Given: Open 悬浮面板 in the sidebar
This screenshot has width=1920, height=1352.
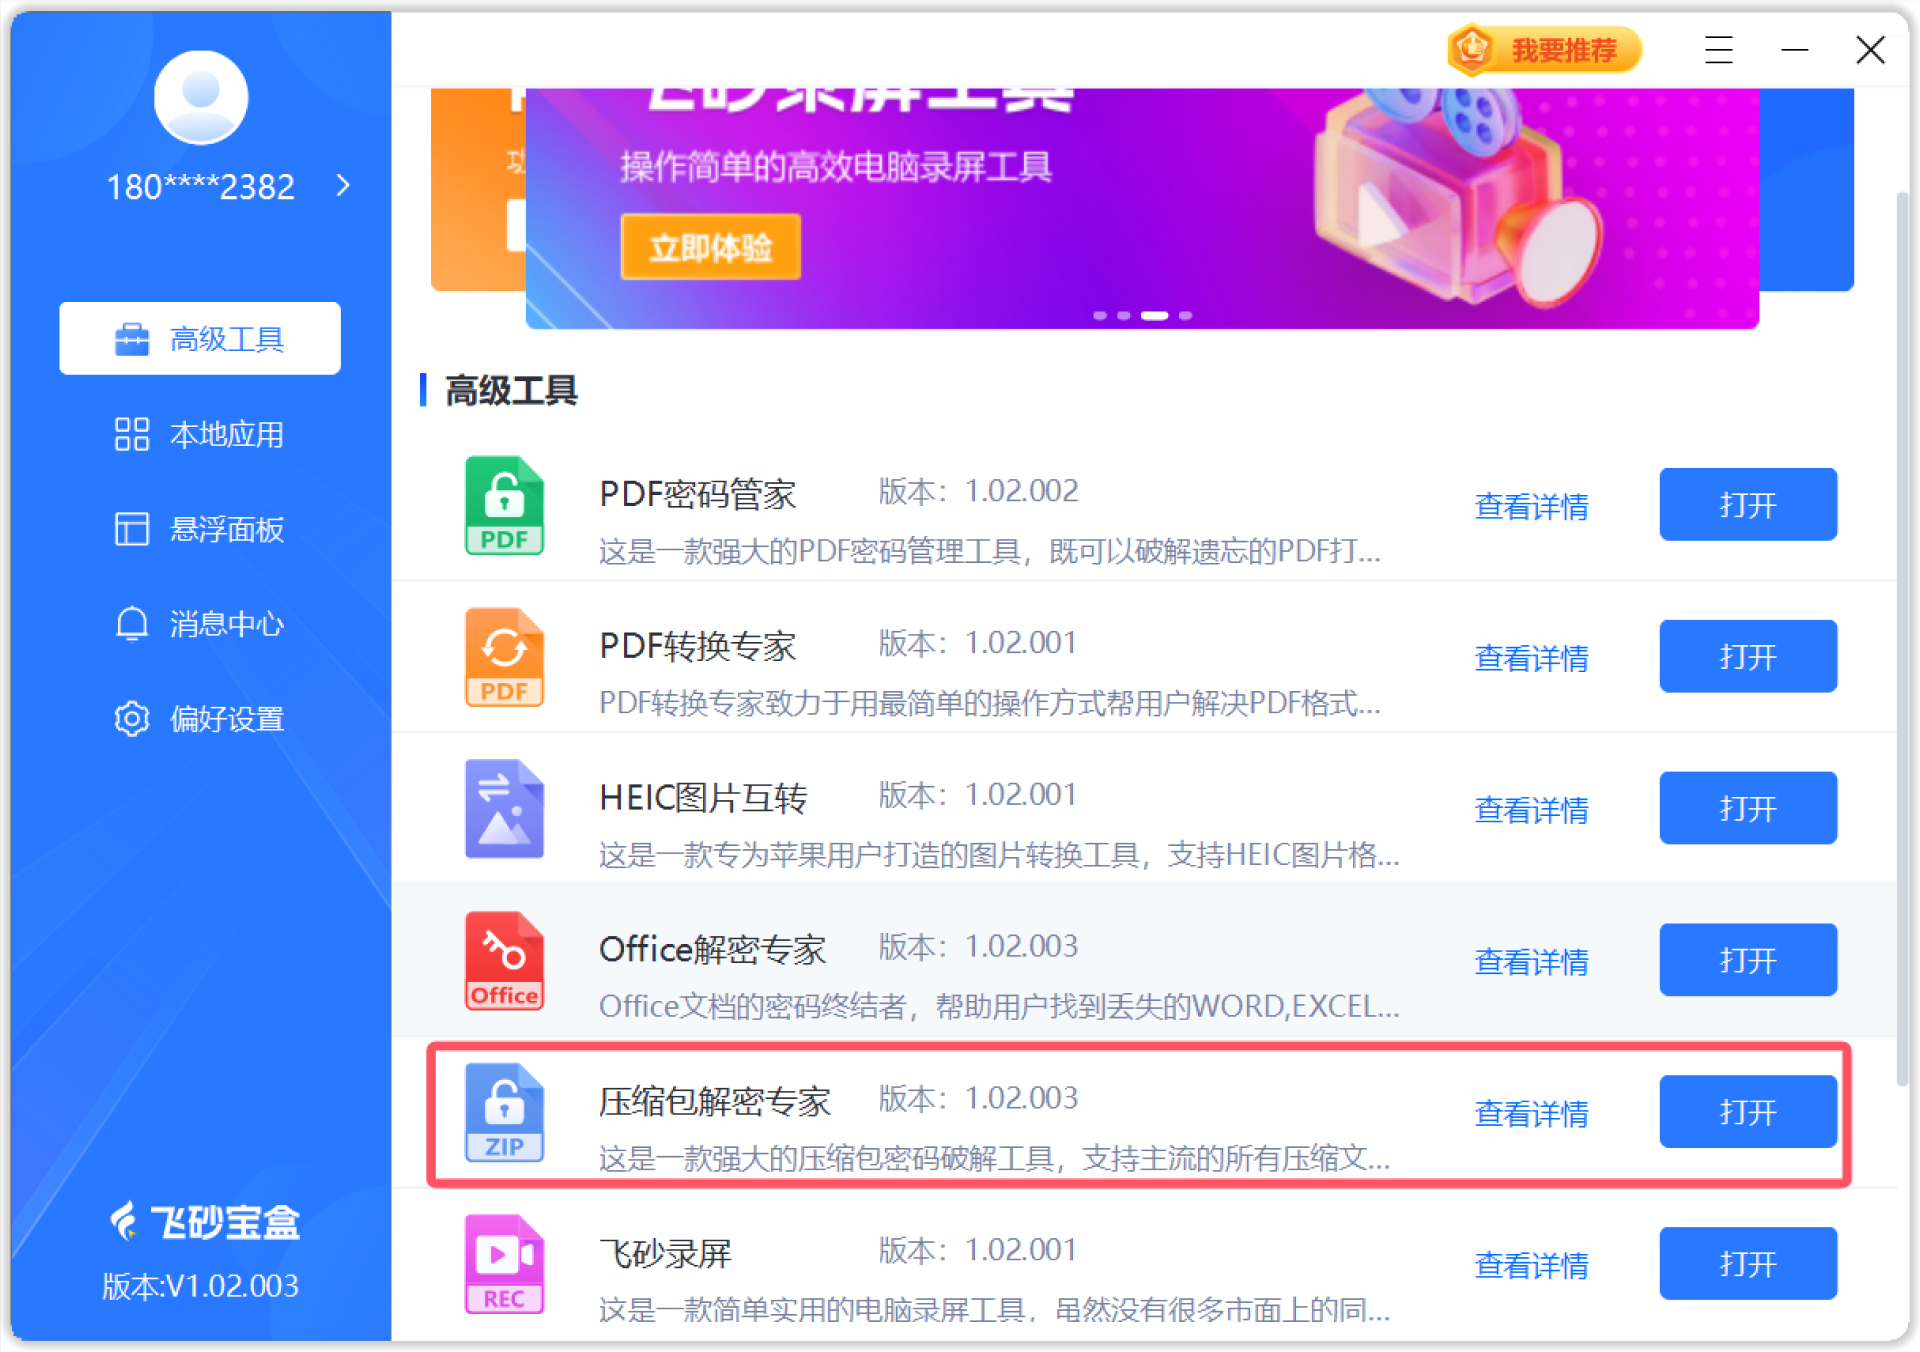Looking at the screenshot, I should point(200,529).
